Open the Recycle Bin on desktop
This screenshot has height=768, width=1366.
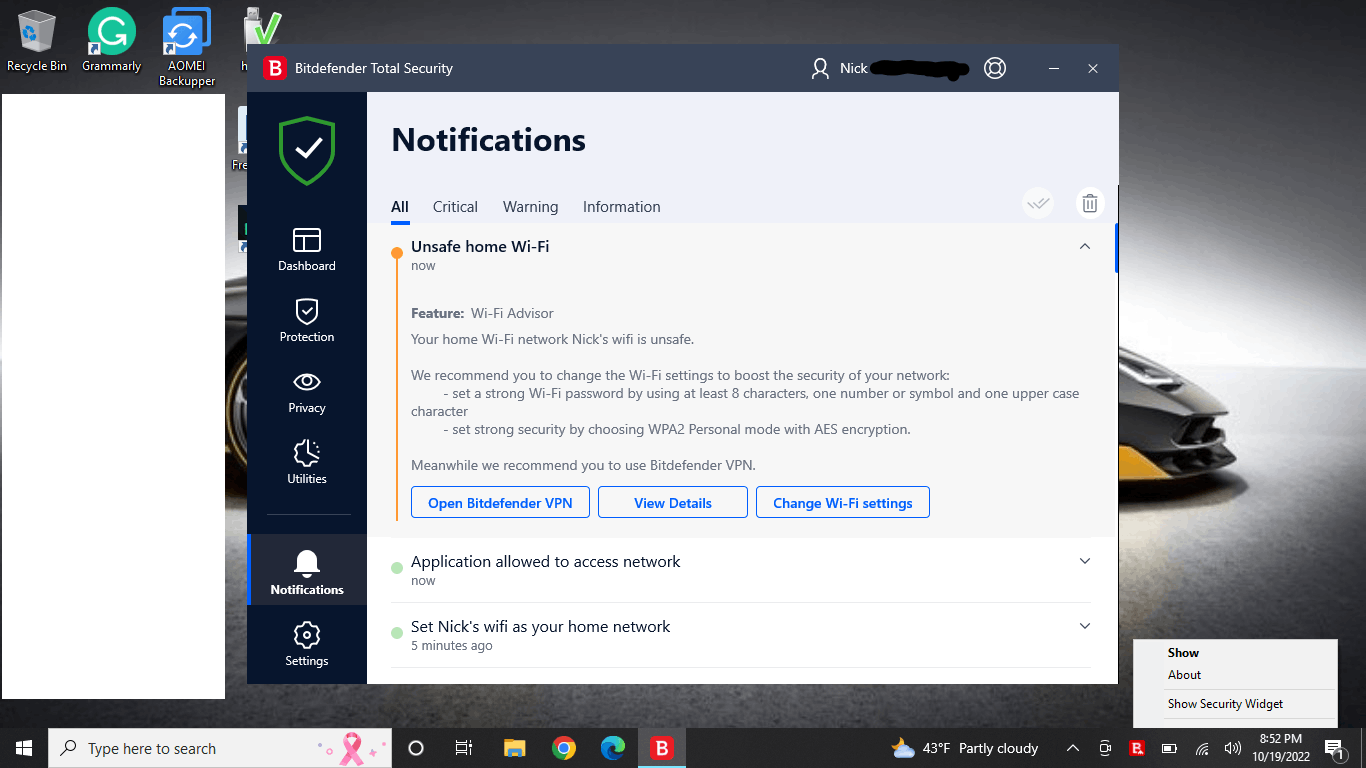[37, 41]
